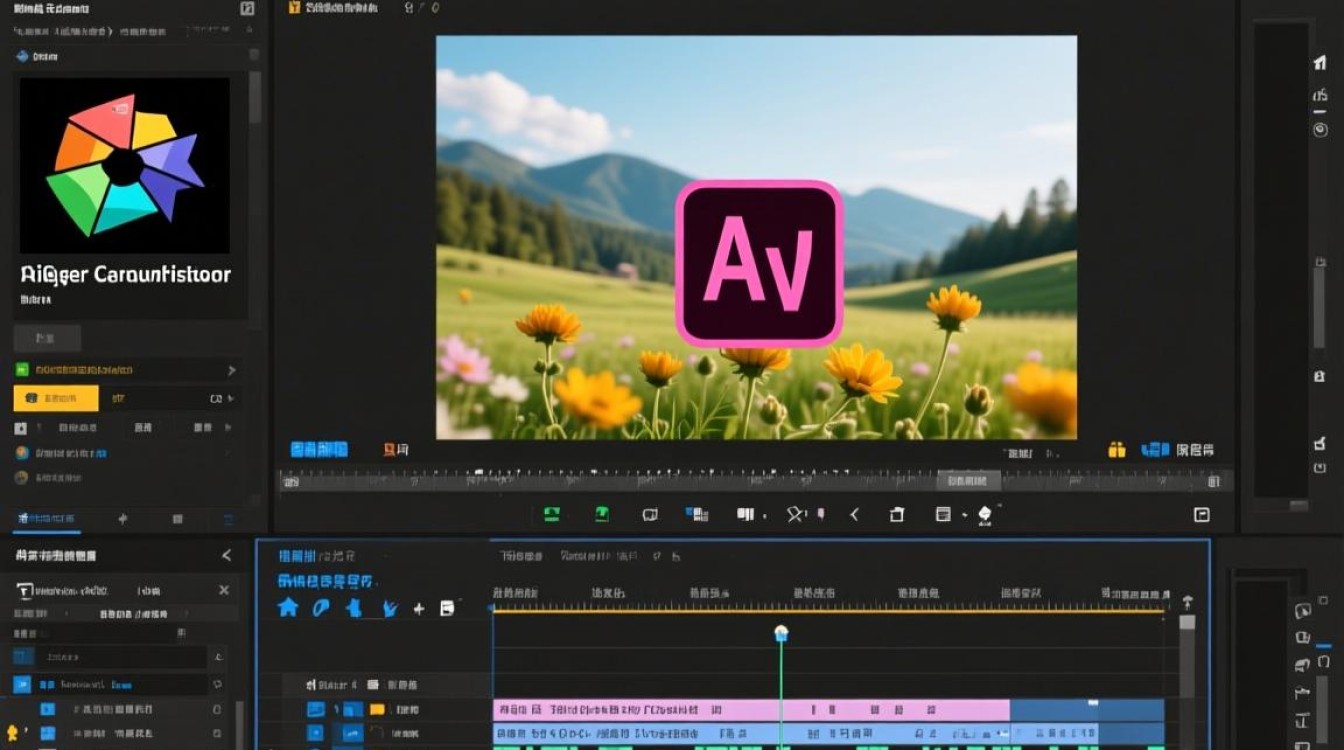This screenshot has width=1344, height=750.
Task: Click the white rounded rectangle icon below the preview
Action: click(x=650, y=514)
